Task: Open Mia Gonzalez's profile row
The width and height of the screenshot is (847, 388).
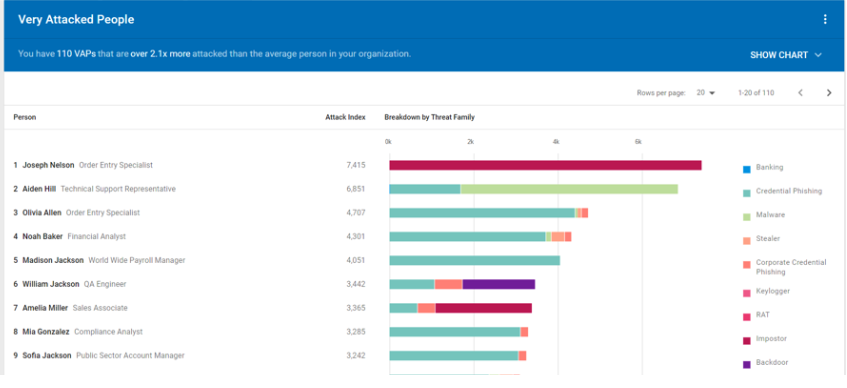Action: (x=358, y=331)
